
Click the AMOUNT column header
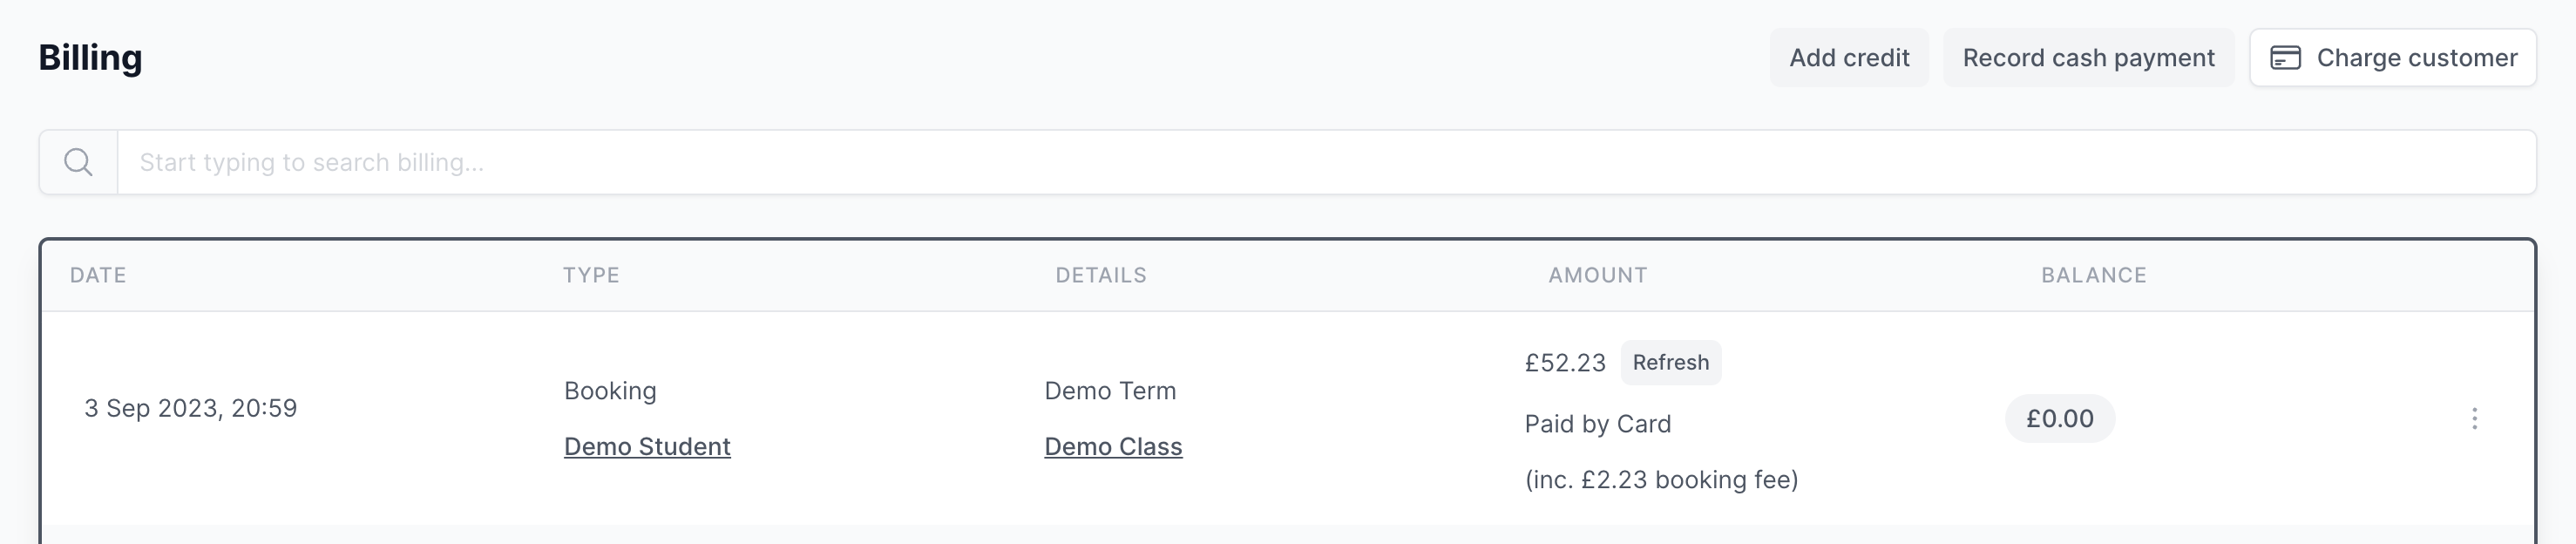coord(1597,275)
